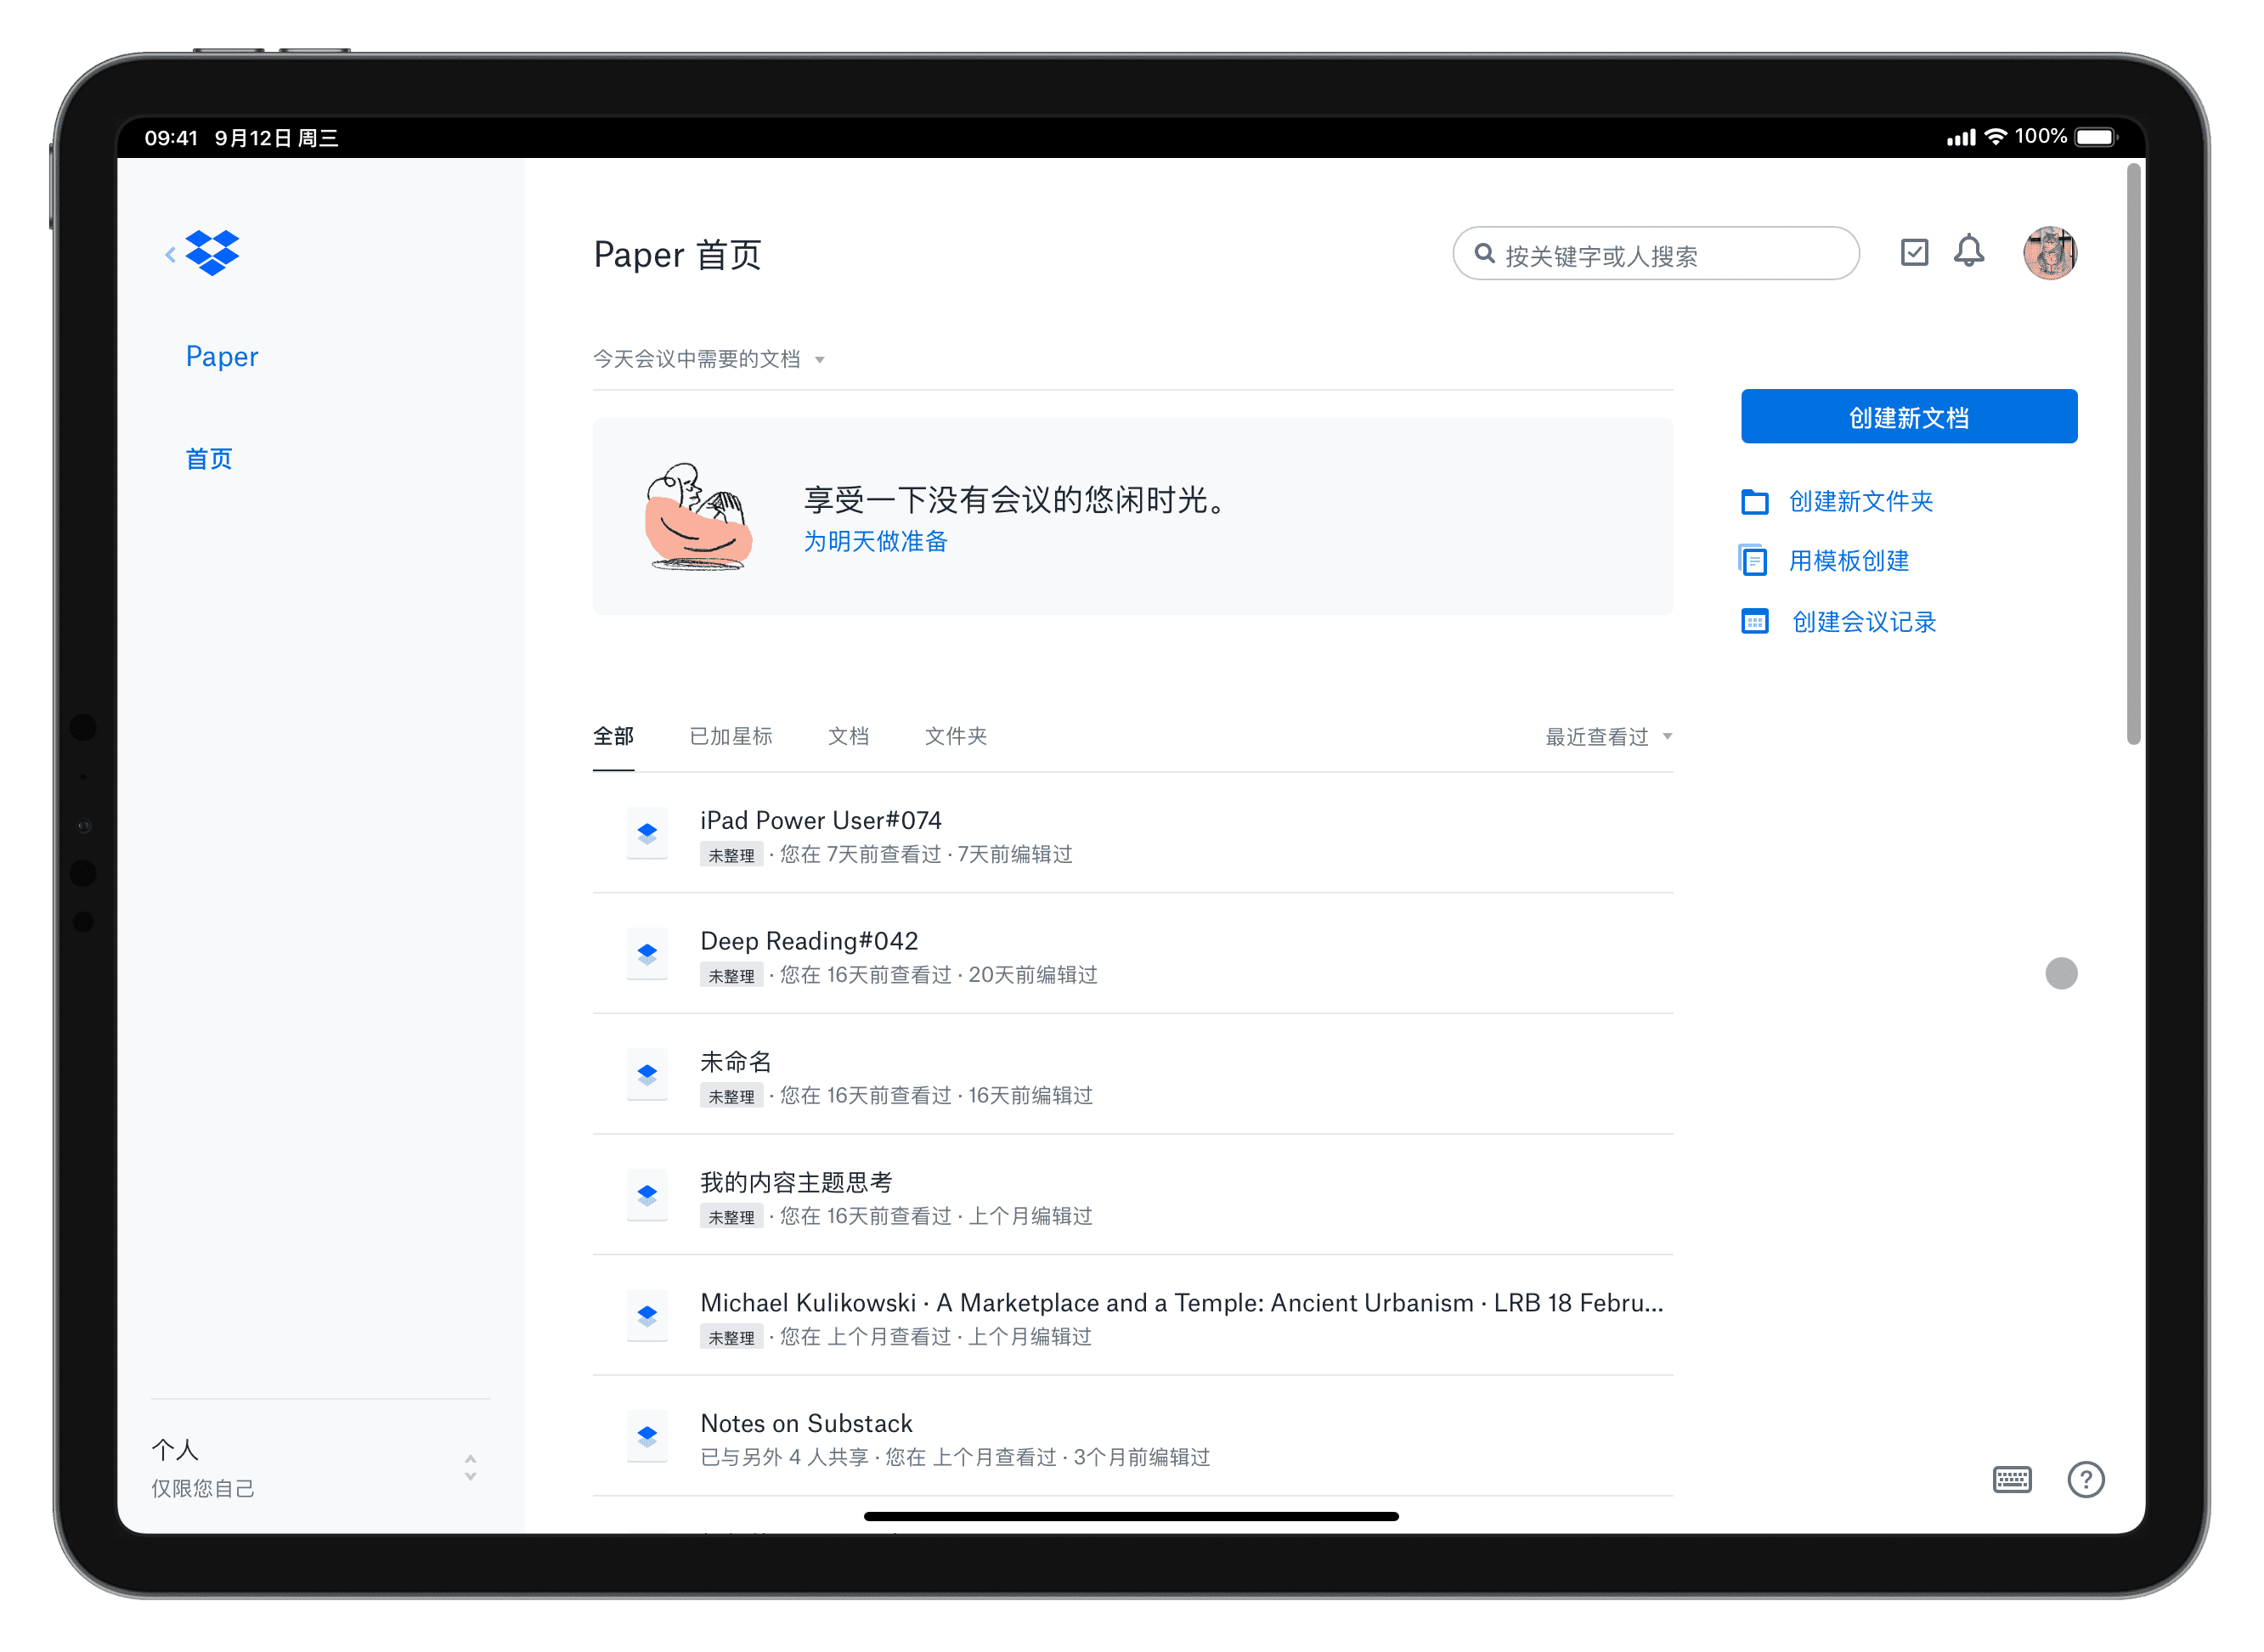Focus the keyword or people search field
Viewport: 2264px width, 1652px height.
coord(1656,254)
